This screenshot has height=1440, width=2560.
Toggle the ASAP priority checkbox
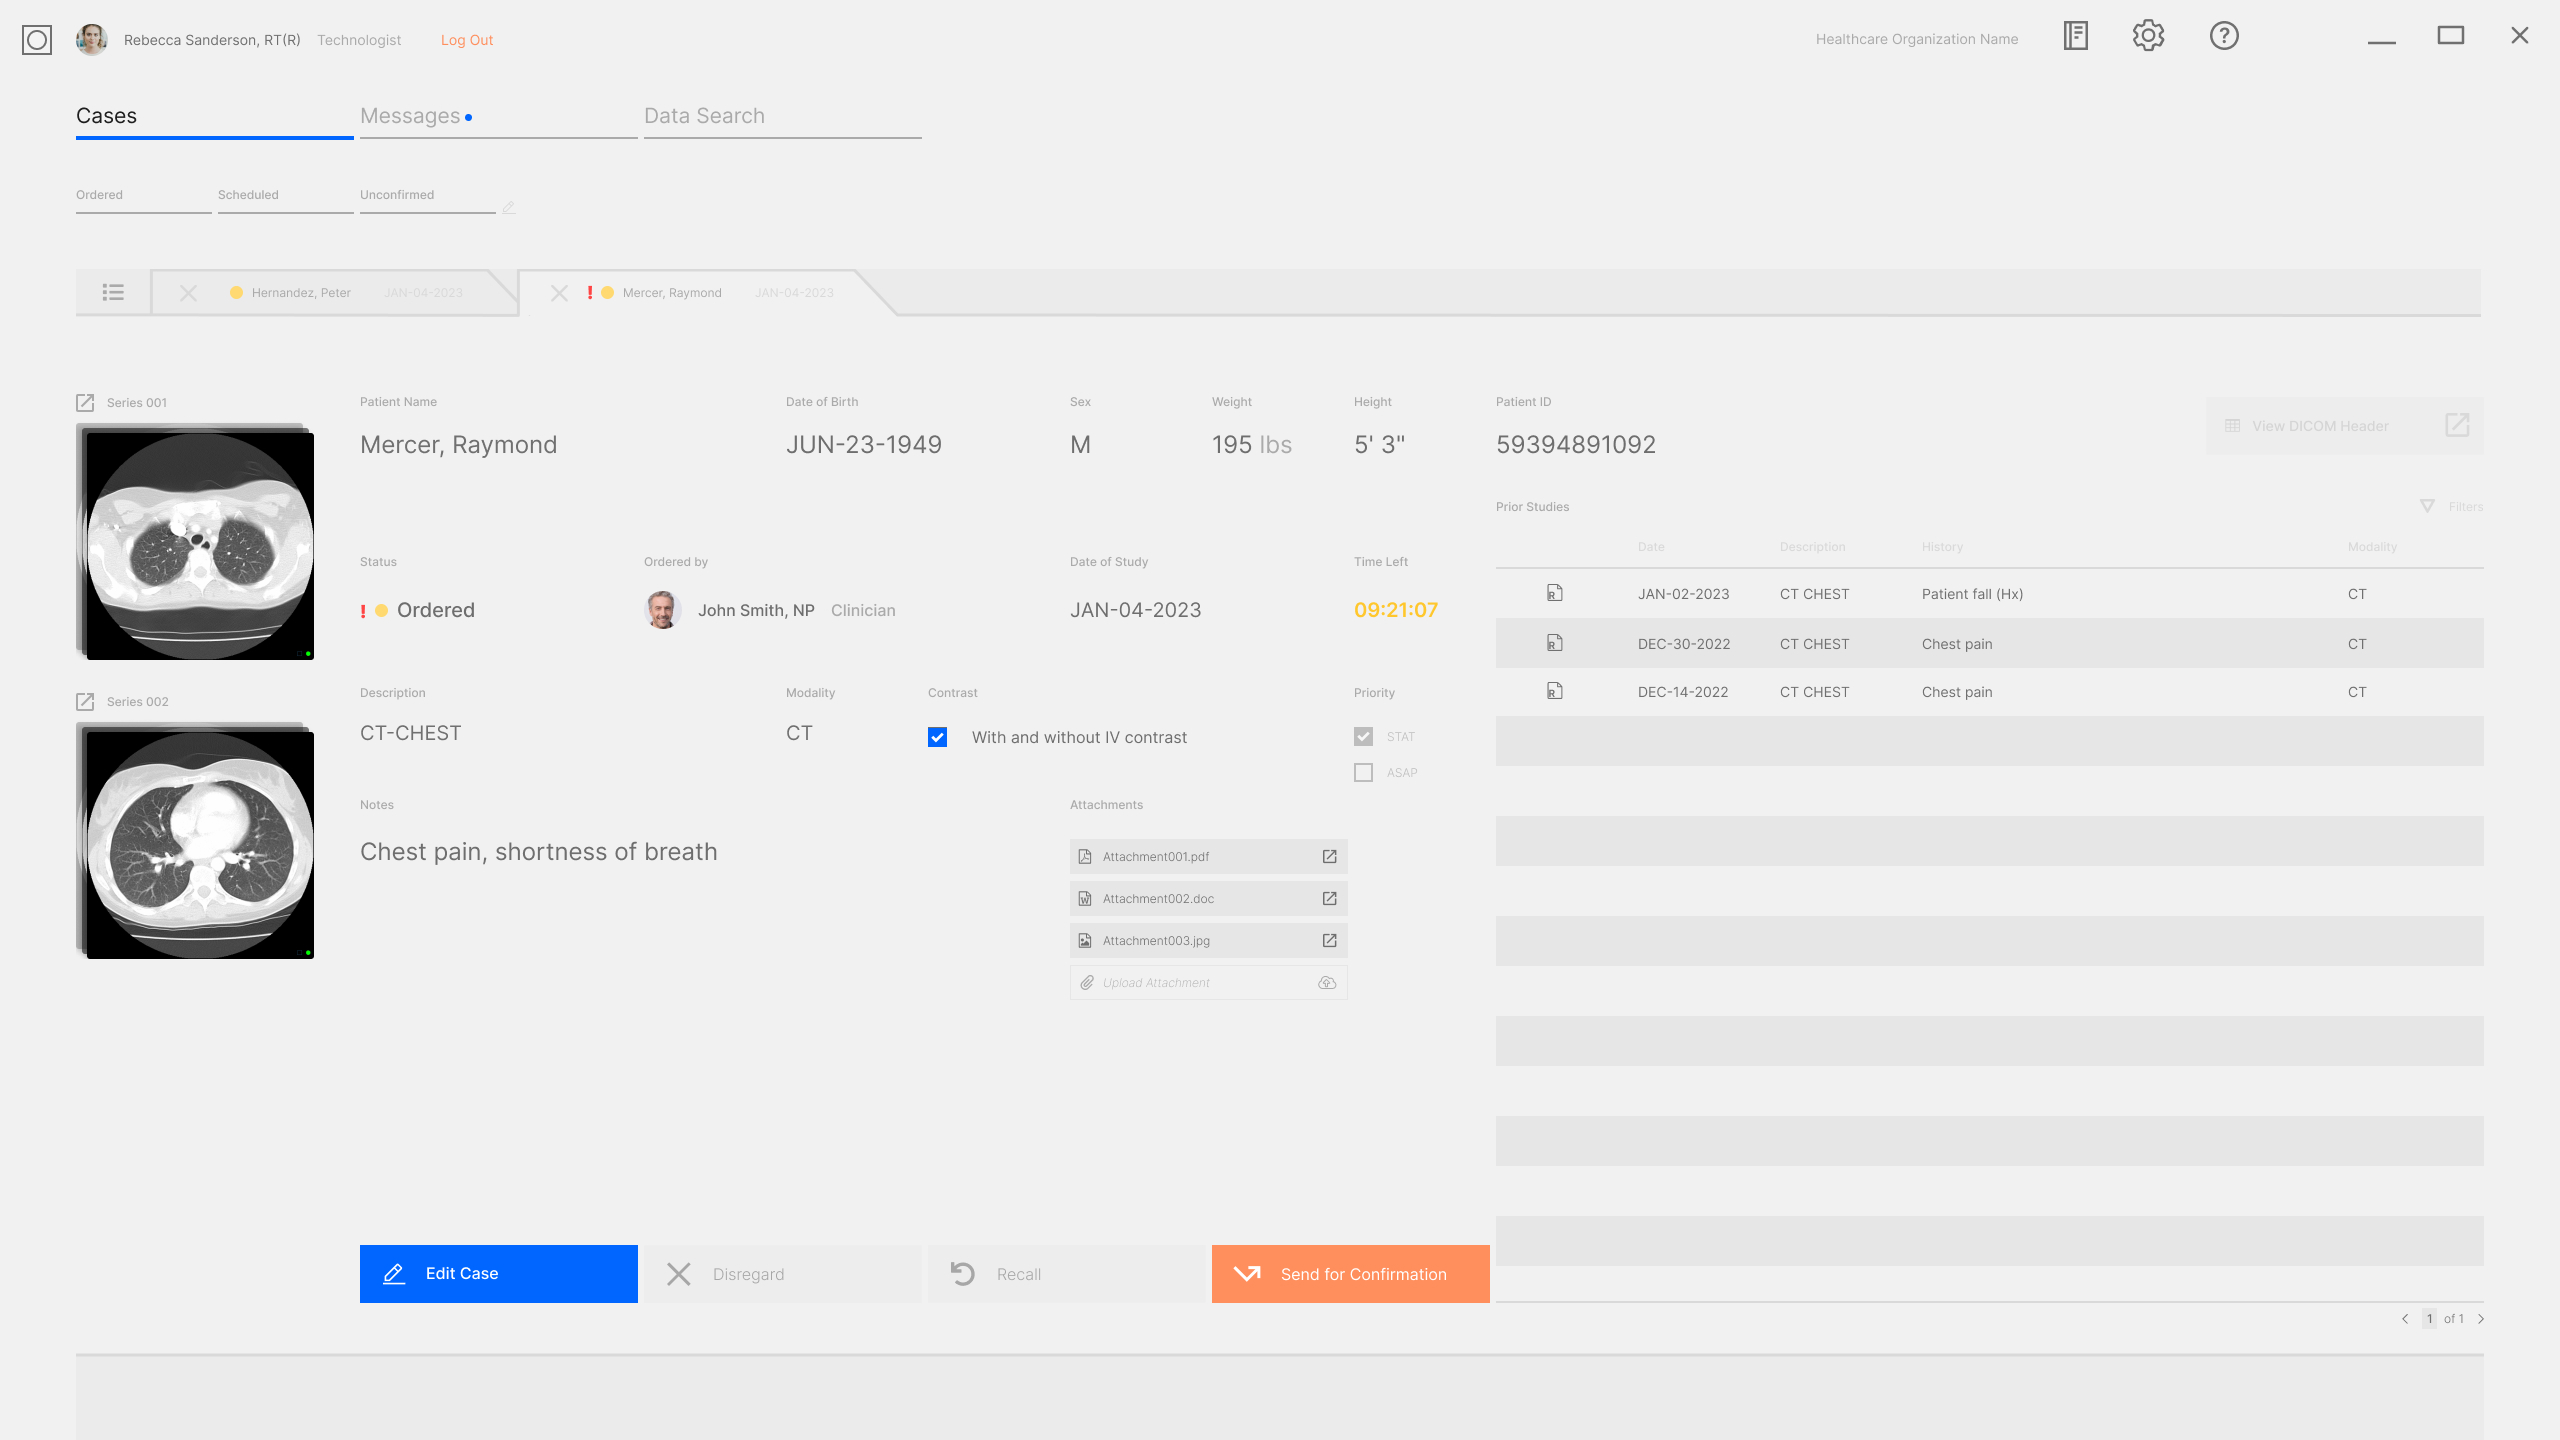[x=1364, y=772]
